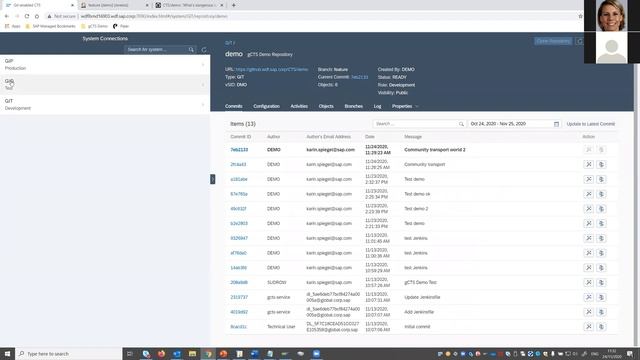Viewport: 640px width, 360px height.
Task: Click 'SUDROW' author cell
Action: 277,282
